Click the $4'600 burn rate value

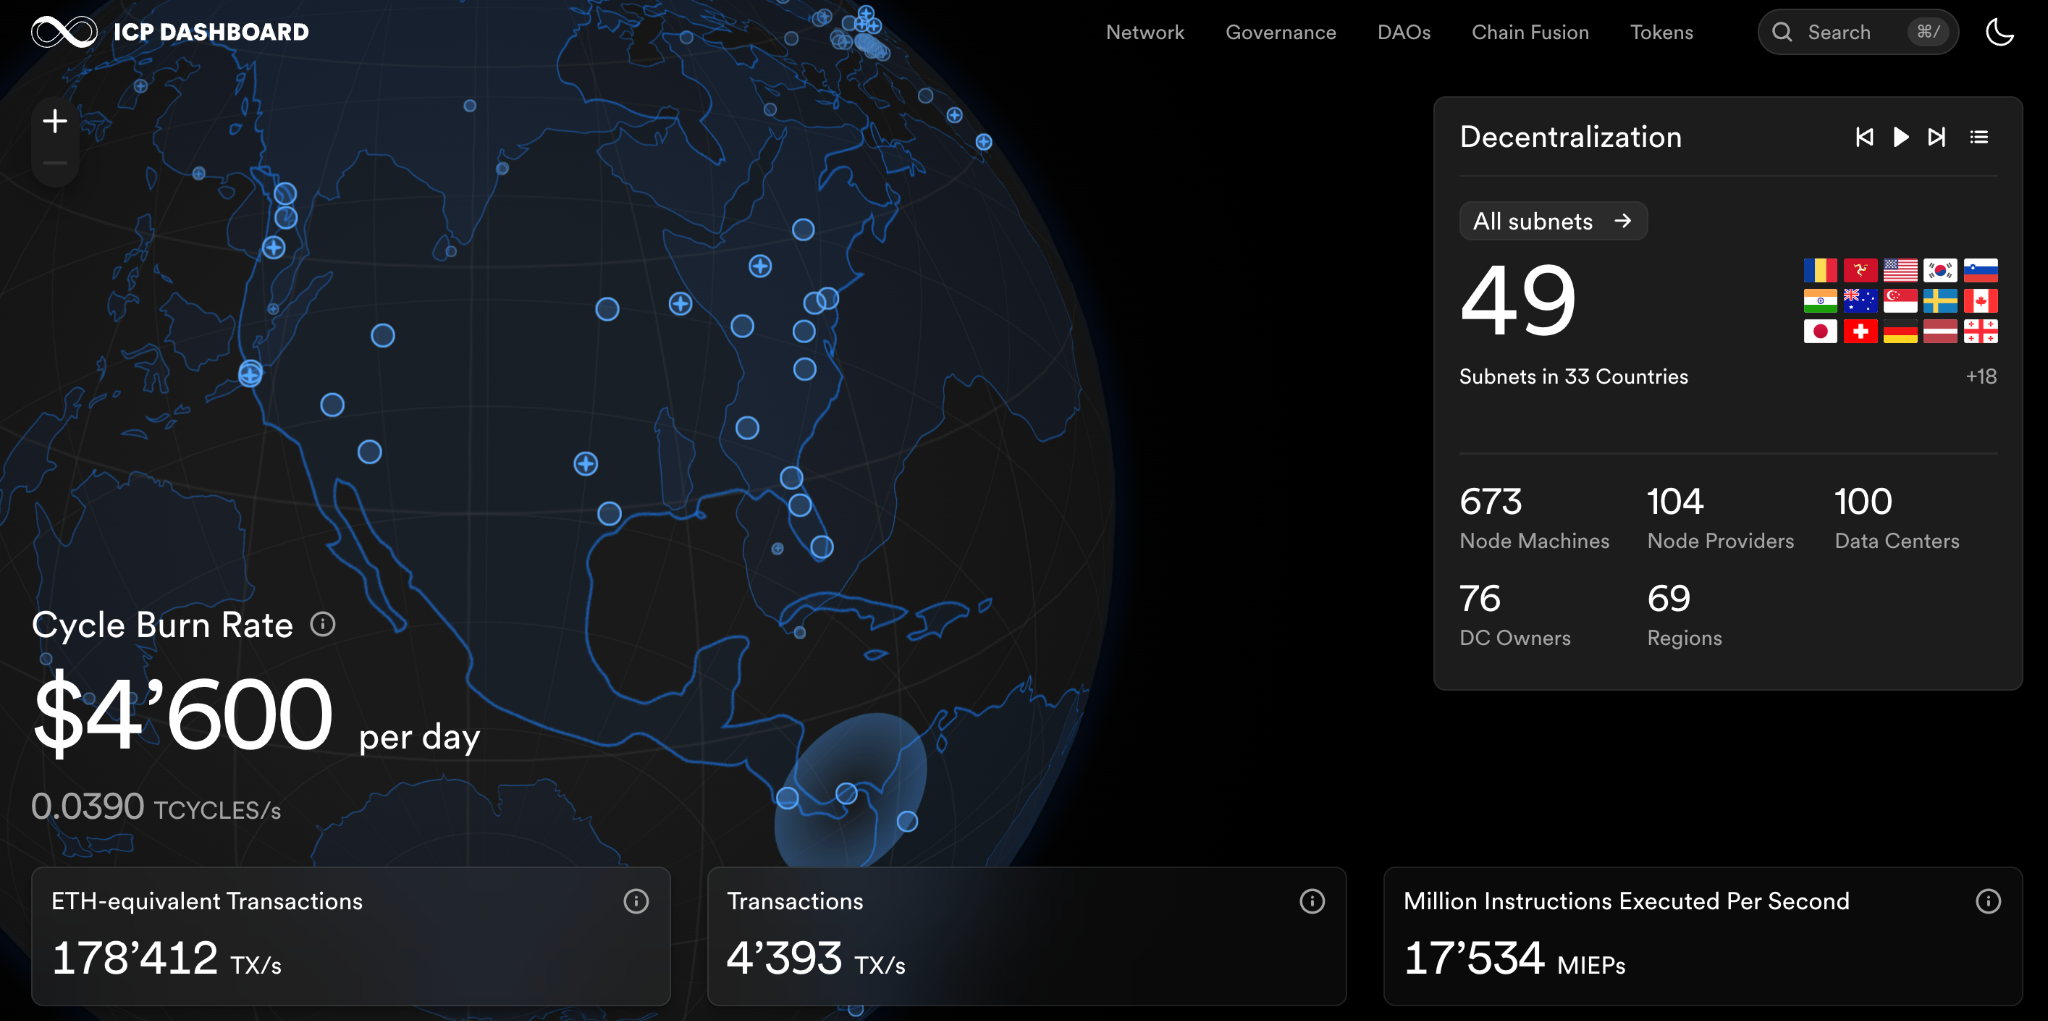[183, 713]
